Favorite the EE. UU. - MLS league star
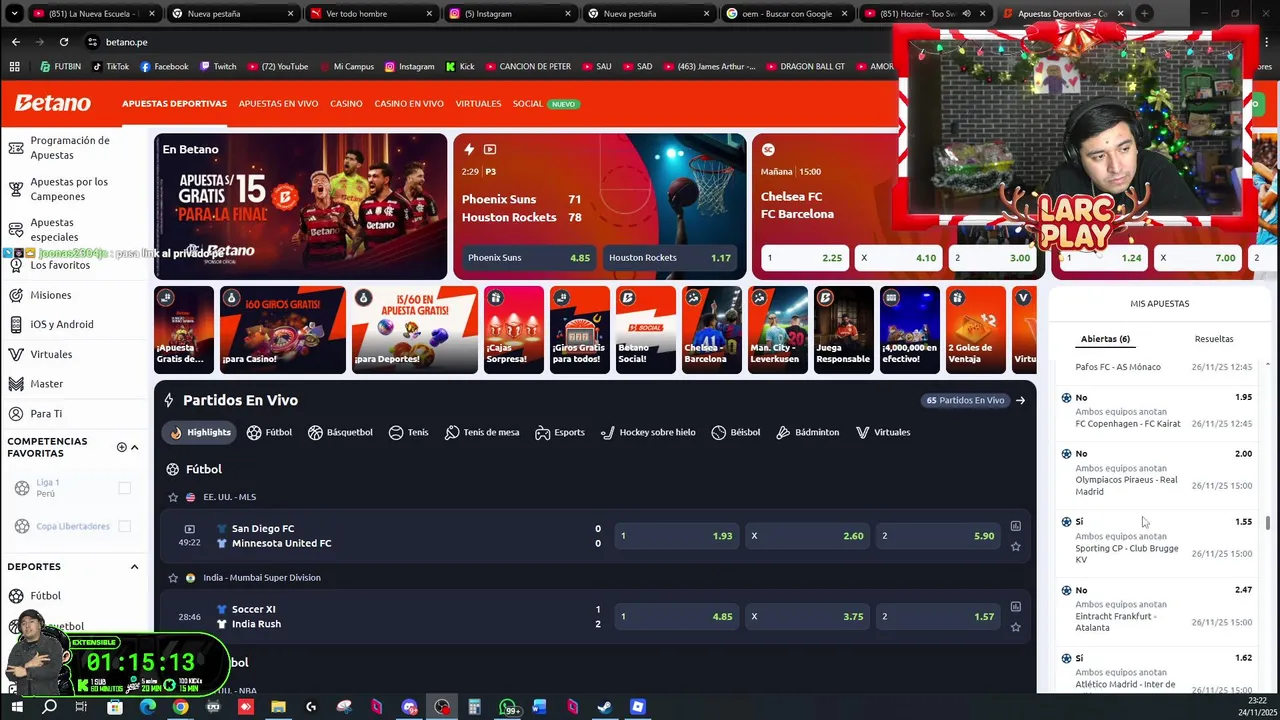1280x720 pixels. pos(173,497)
